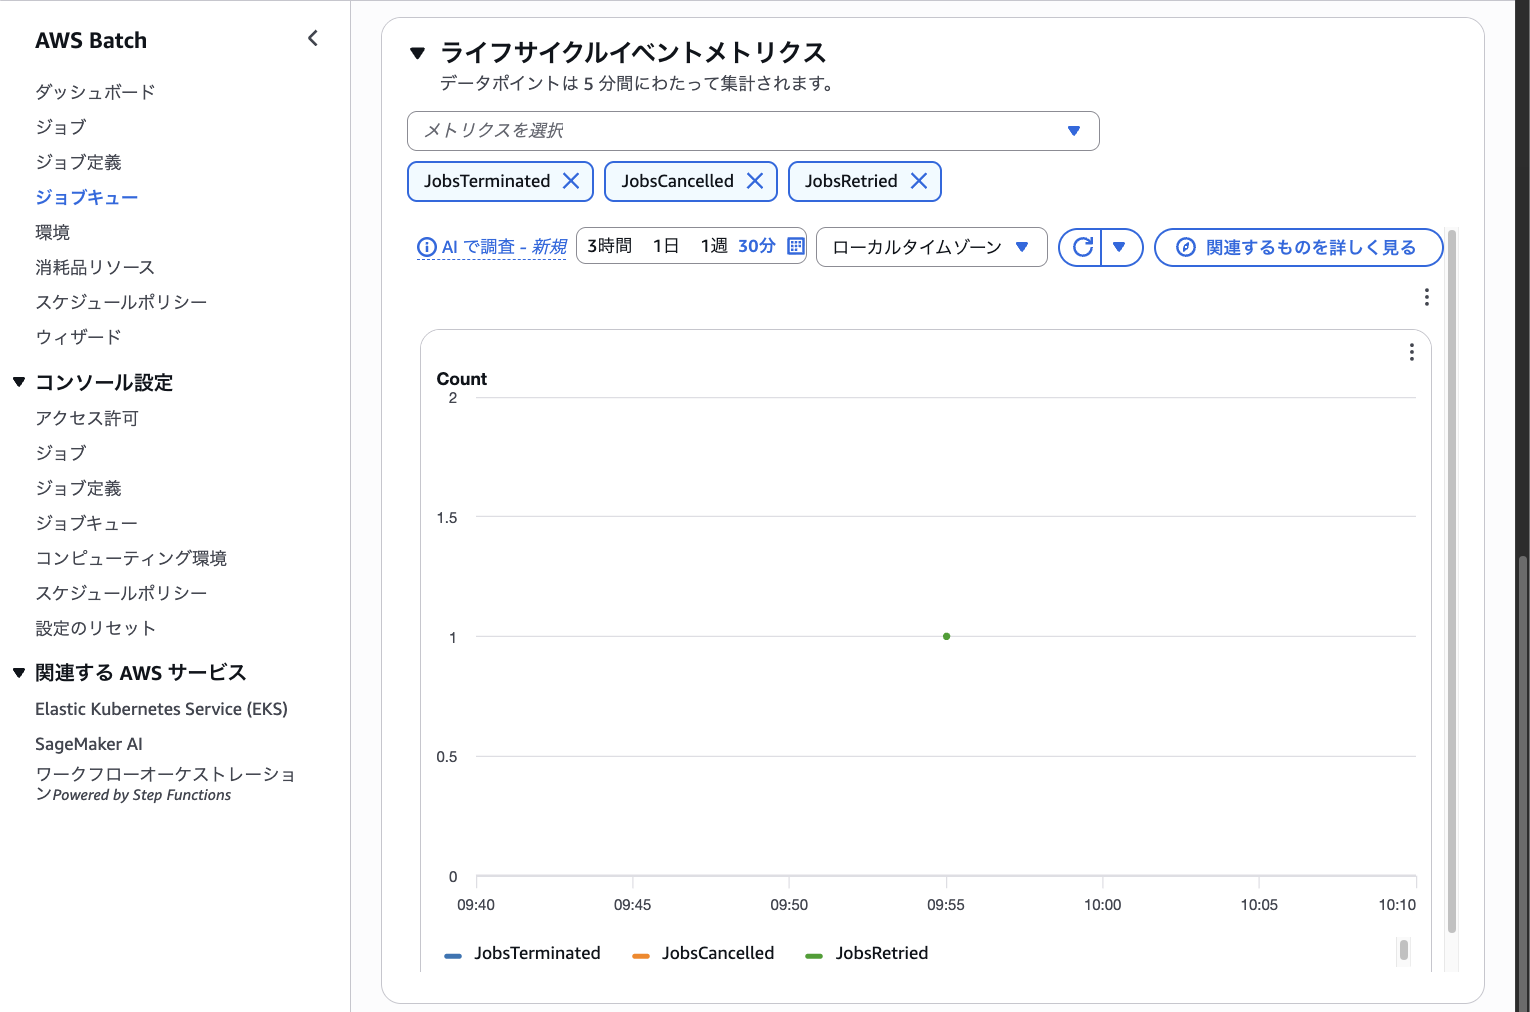
Task: Select the 1週 time range
Action: (x=714, y=246)
